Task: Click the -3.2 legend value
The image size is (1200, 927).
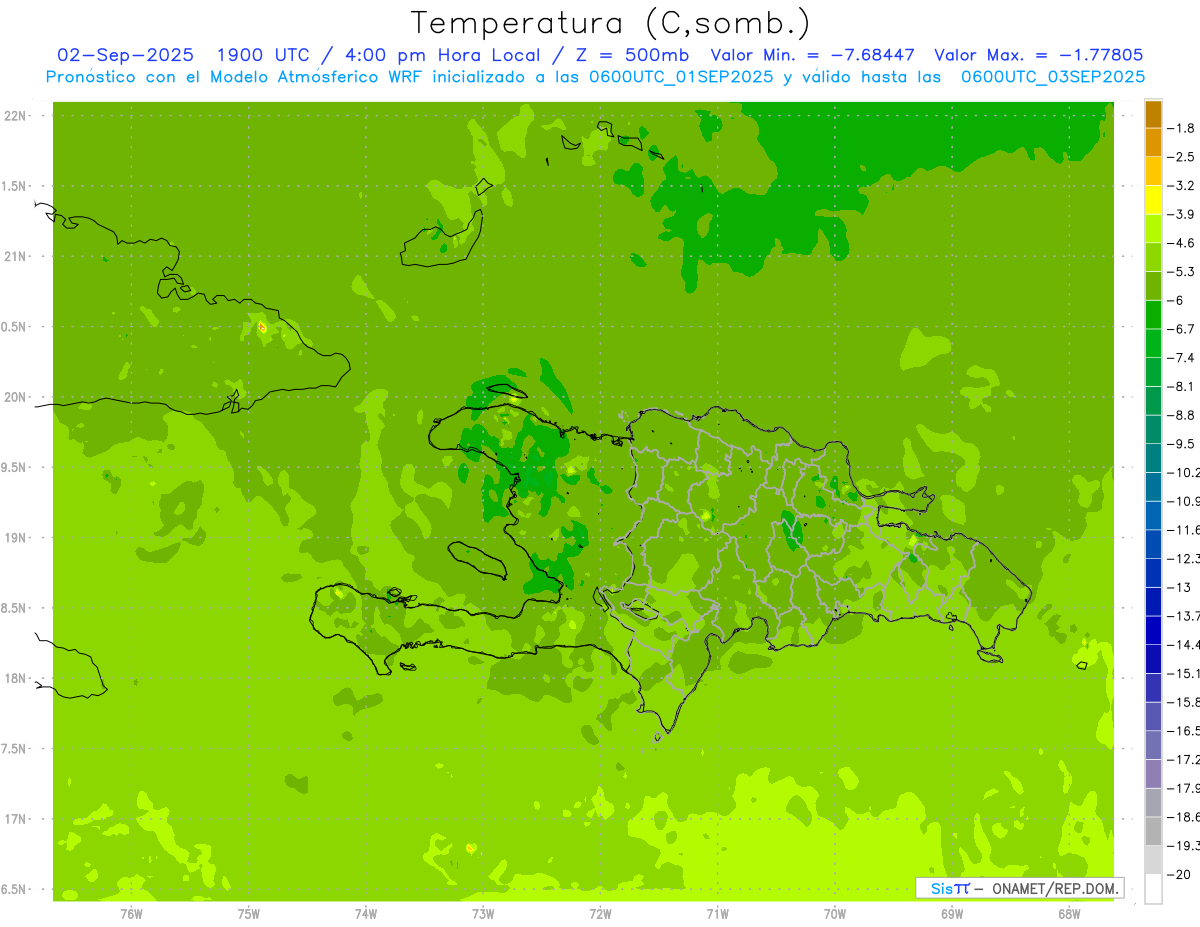Action: pos(1182,185)
